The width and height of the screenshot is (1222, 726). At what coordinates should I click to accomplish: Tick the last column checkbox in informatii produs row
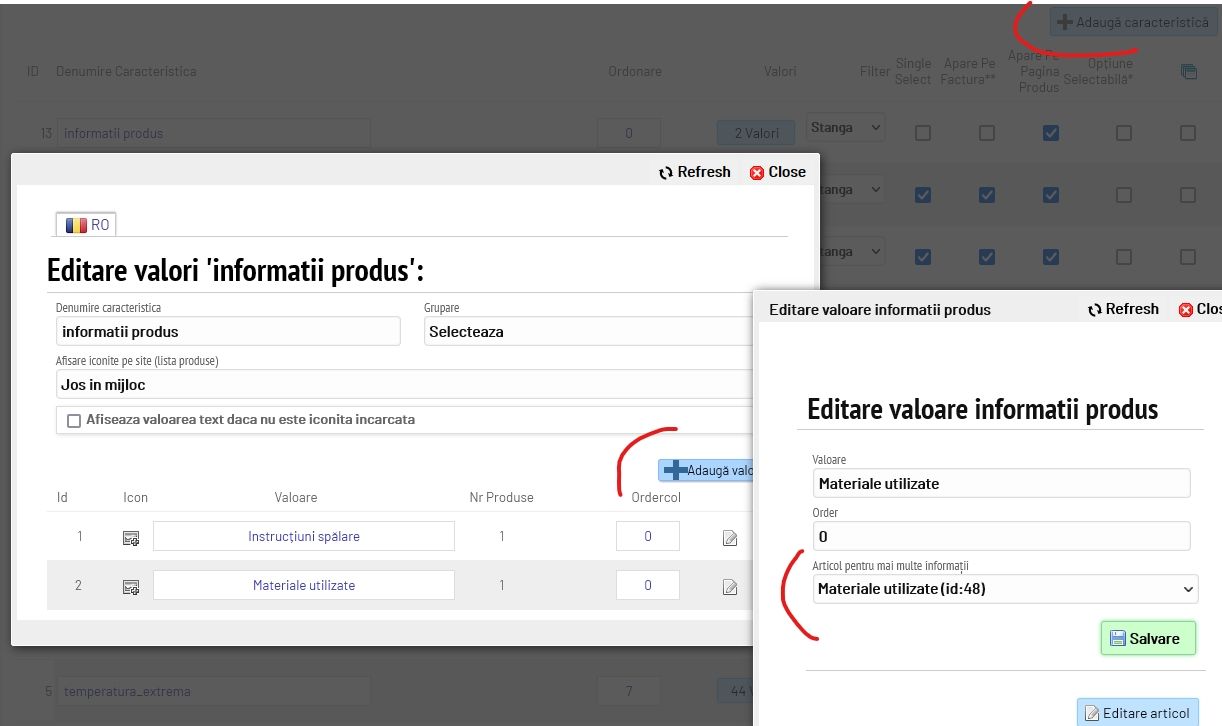pos(1188,133)
